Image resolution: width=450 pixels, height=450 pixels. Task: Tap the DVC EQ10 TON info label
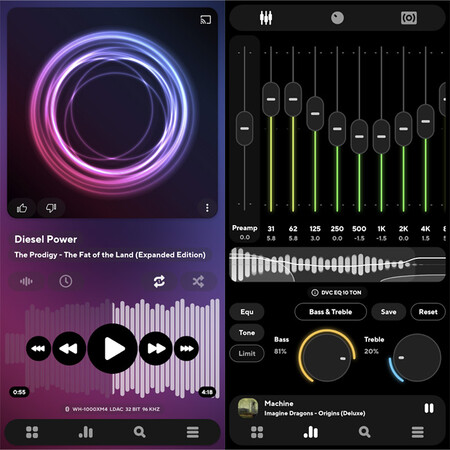click(x=337, y=293)
